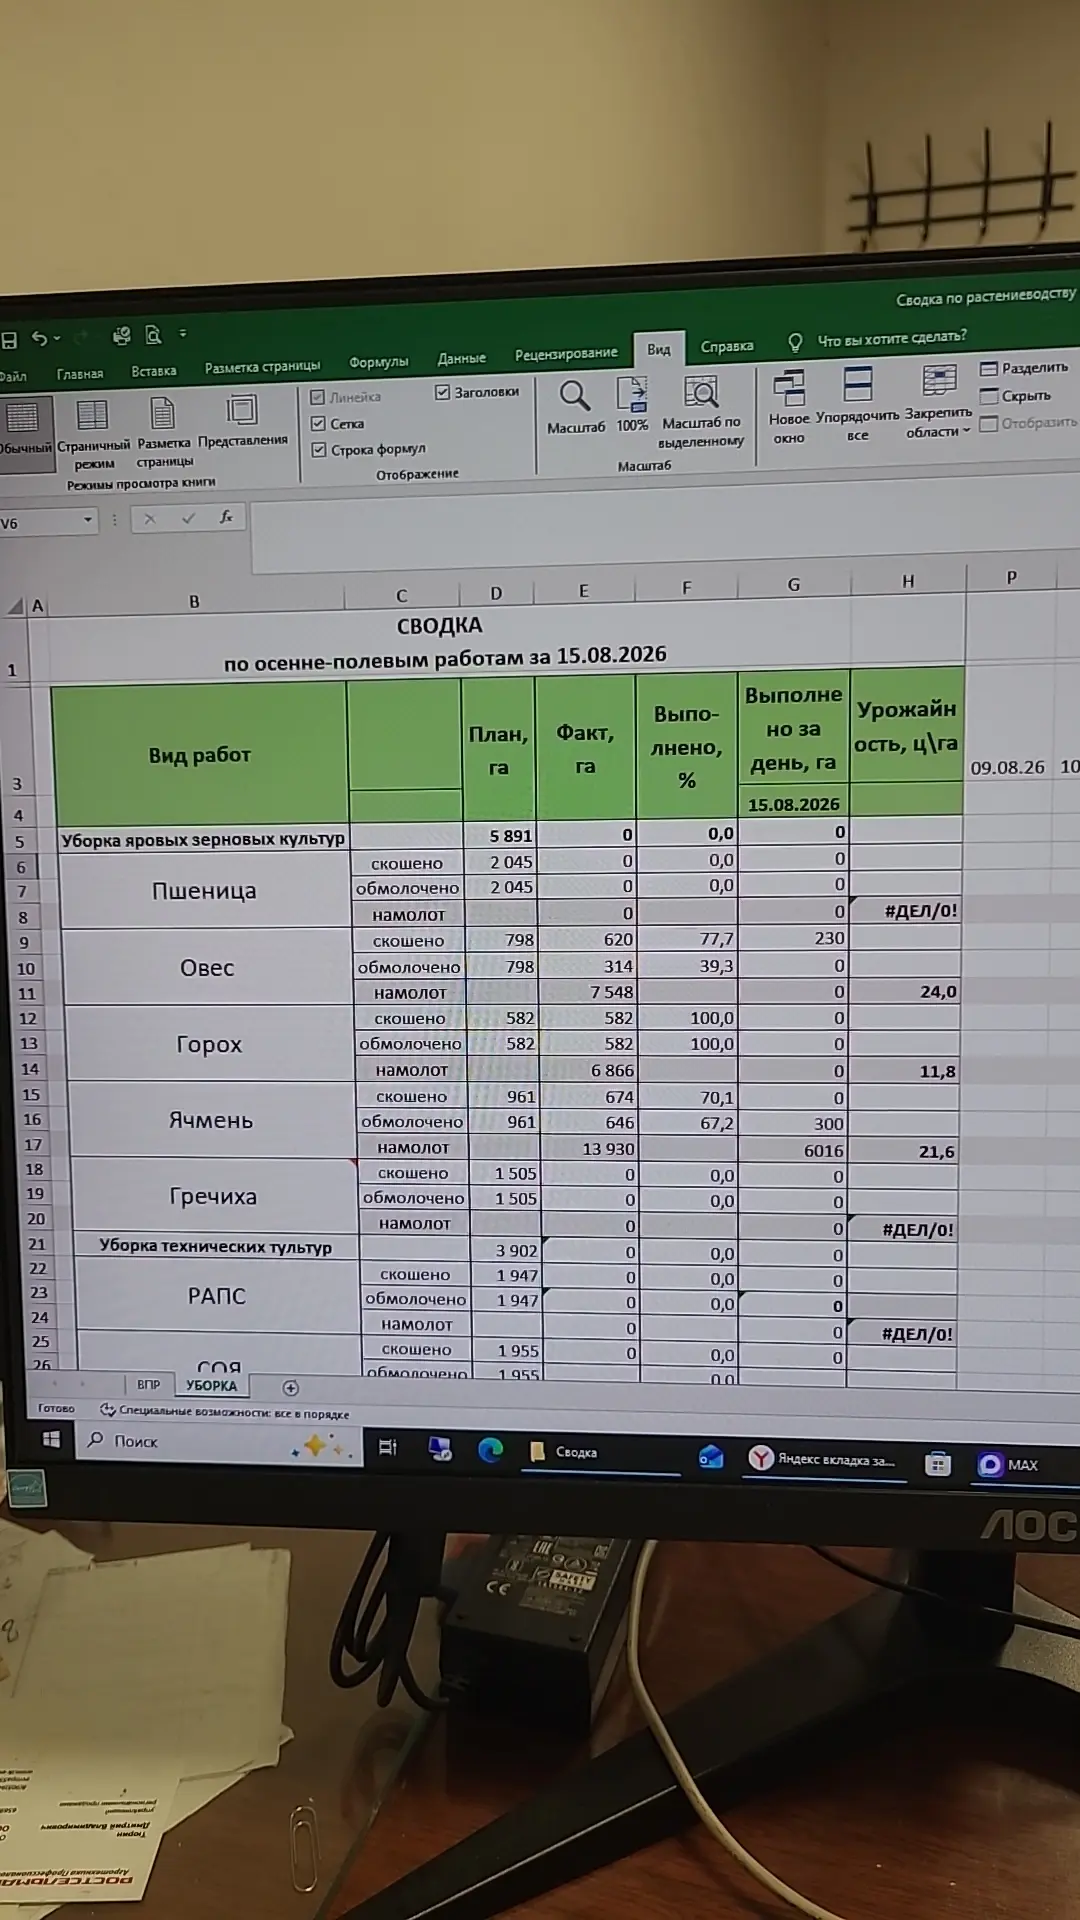Open the MAX app in the taskbar
The image size is (1080, 1920).
[x=1008, y=1465]
